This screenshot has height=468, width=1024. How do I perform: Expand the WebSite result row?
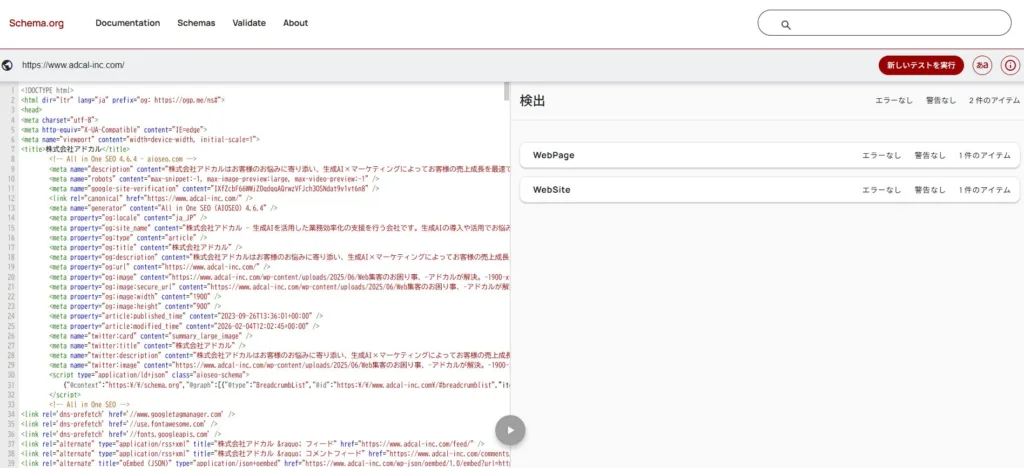point(769,190)
